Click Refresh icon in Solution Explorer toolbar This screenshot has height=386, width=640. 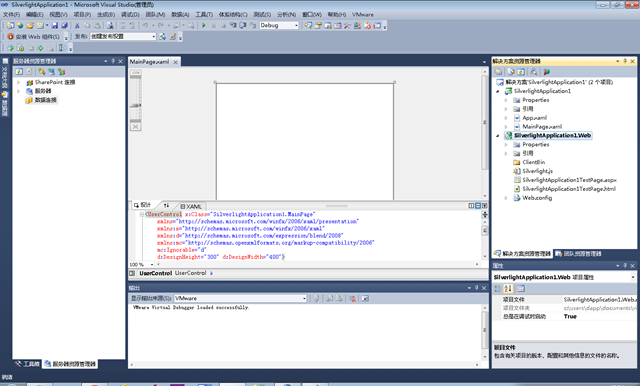coord(521,72)
